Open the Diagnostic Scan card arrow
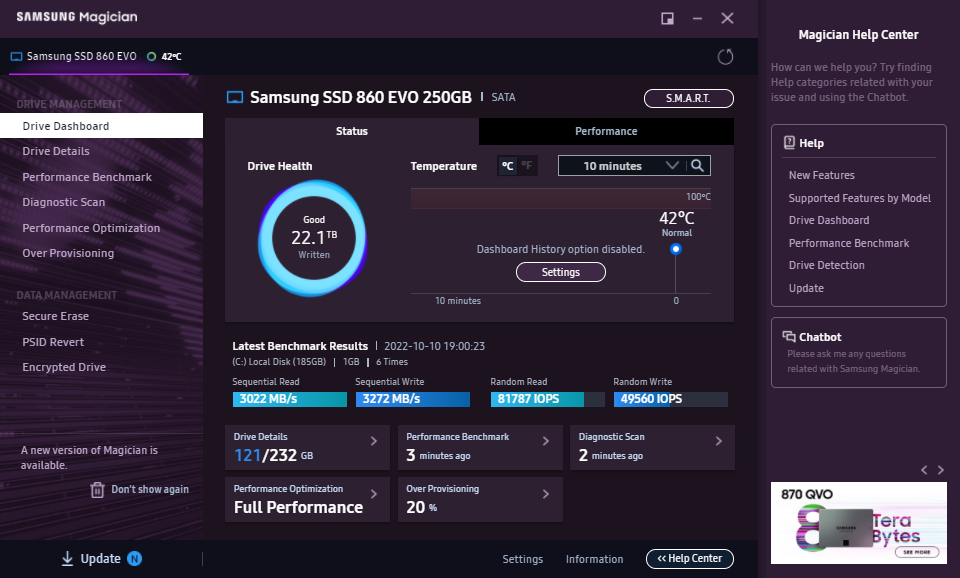Screen dimensions: 960x578 [719, 441]
